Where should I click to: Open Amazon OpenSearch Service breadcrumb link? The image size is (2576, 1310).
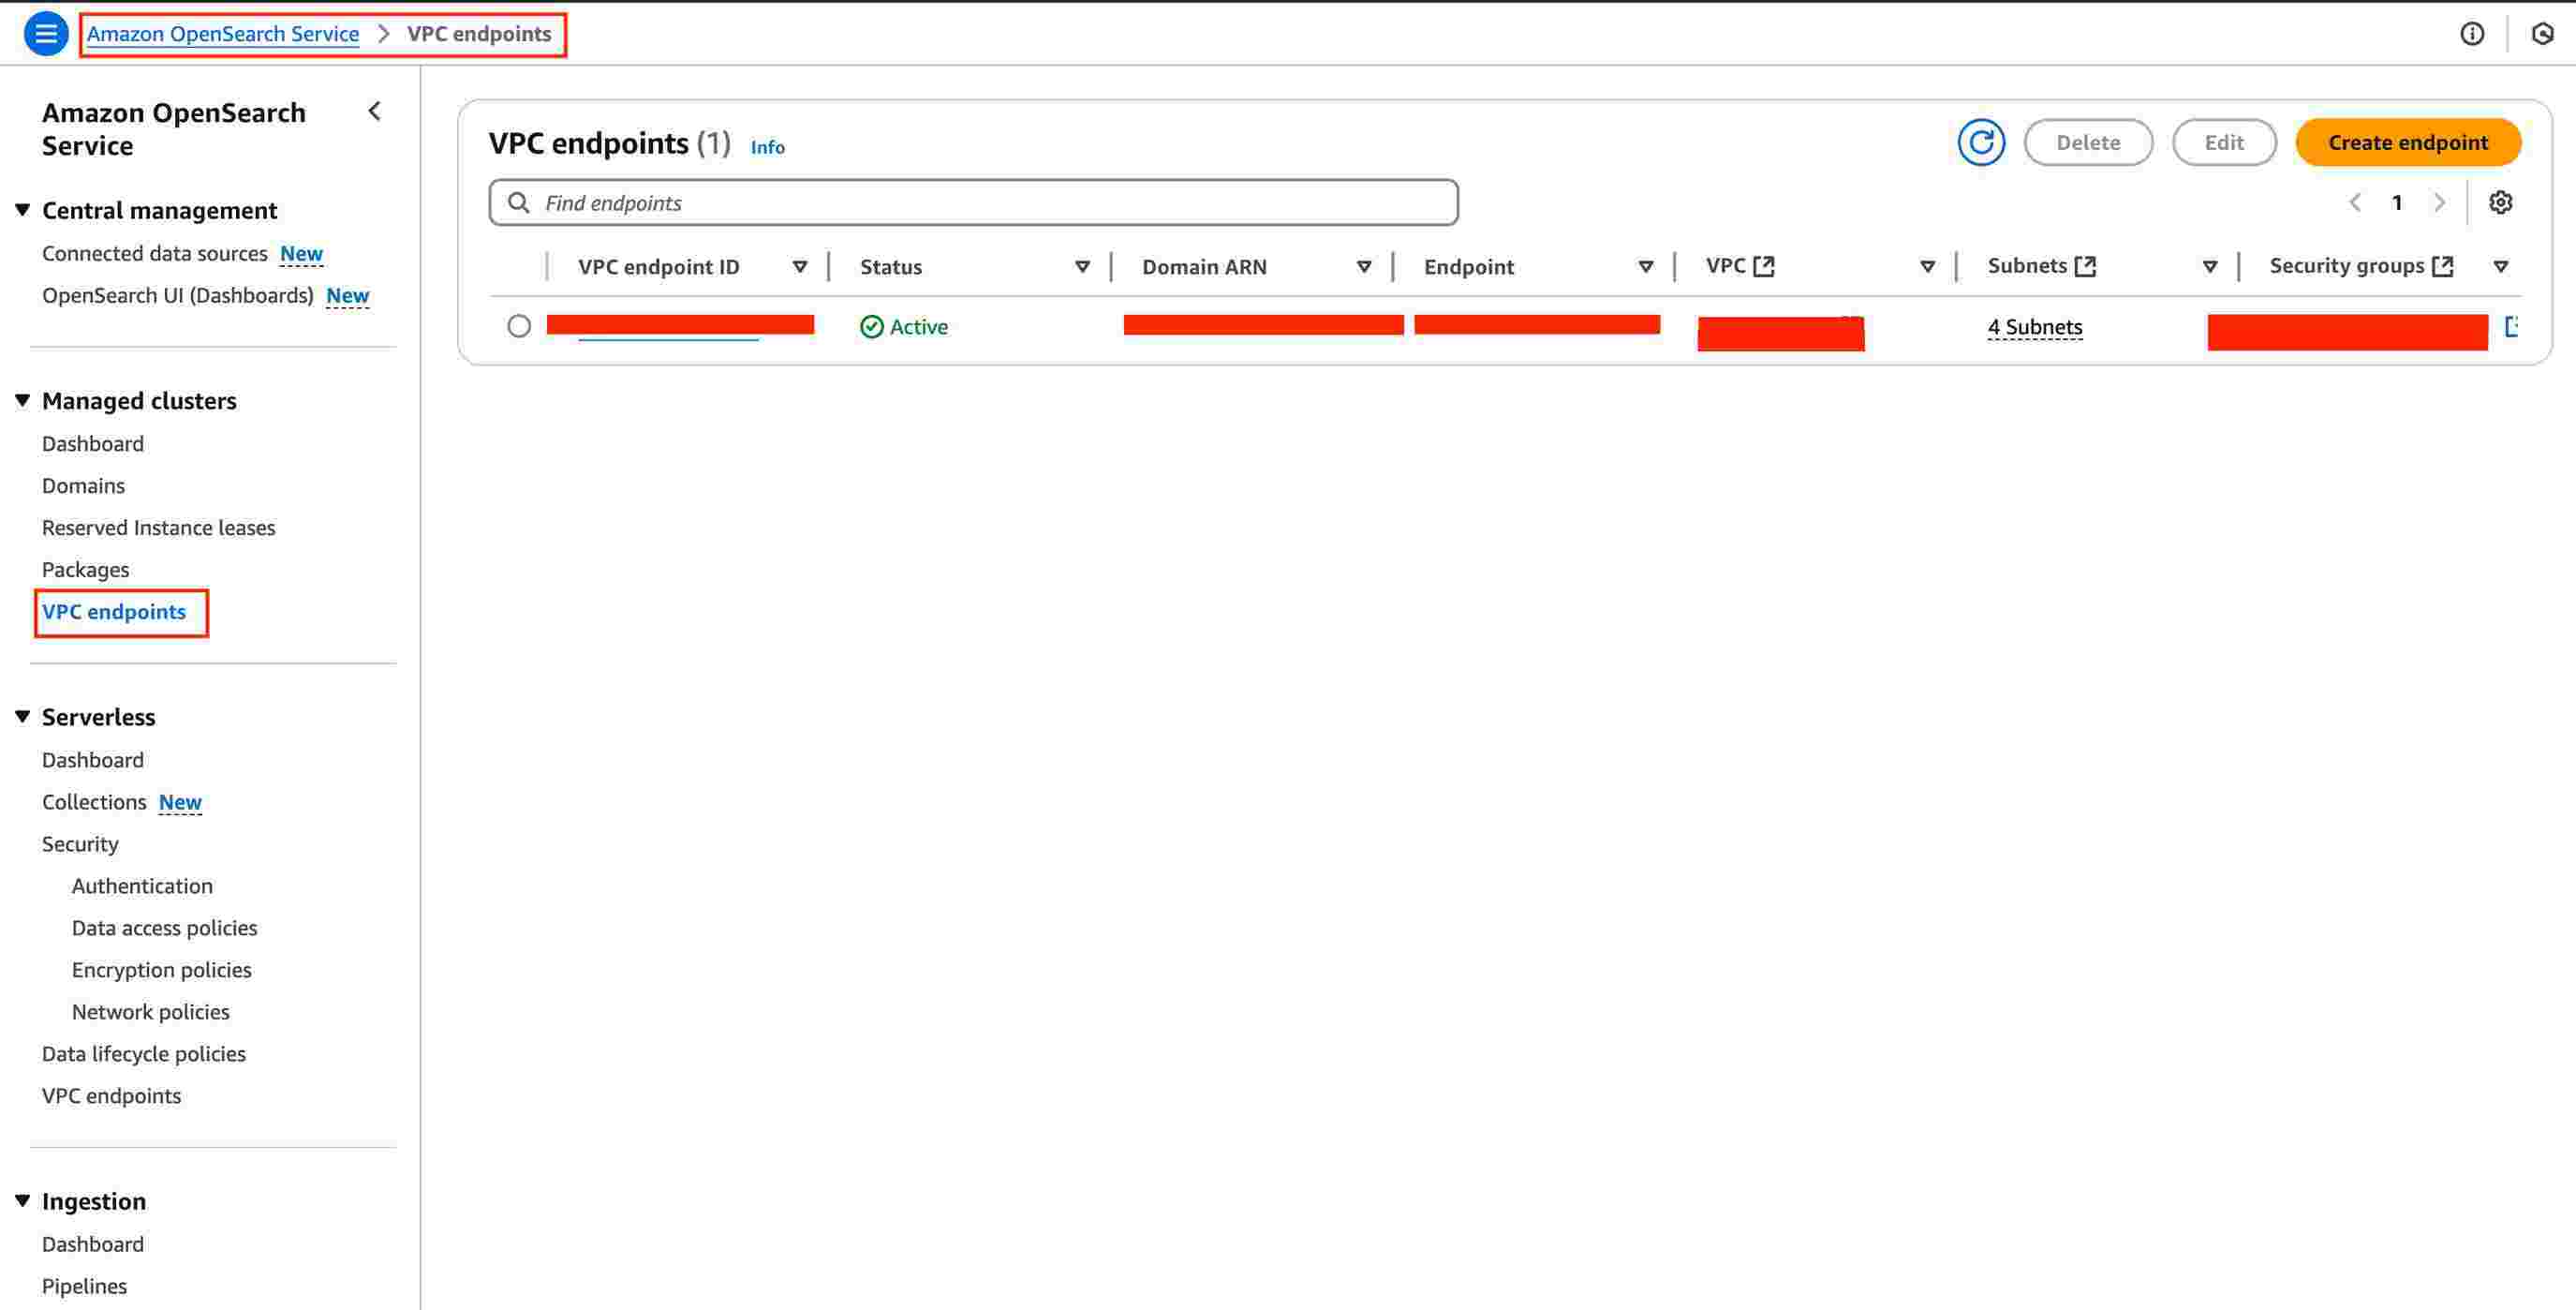(223, 34)
